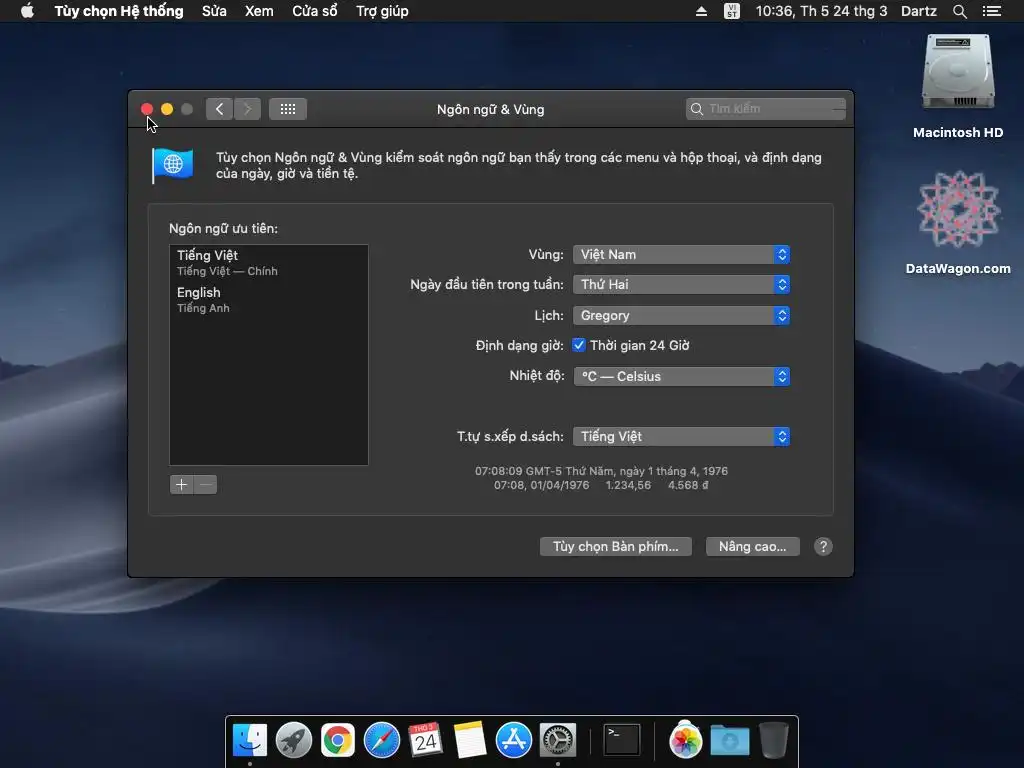The width and height of the screenshot is (1024, 768).
Task: Open the Xem menu
Action: tap(259, 11)
